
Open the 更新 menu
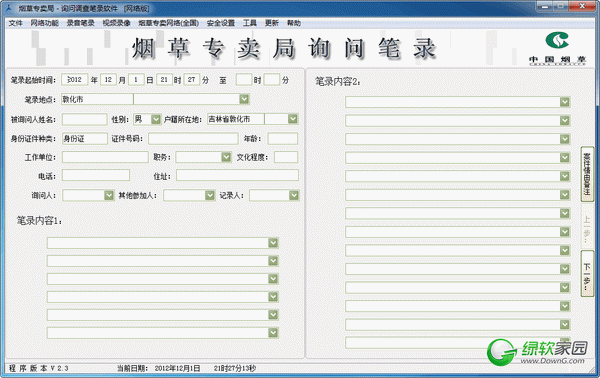tap(272, 23)
